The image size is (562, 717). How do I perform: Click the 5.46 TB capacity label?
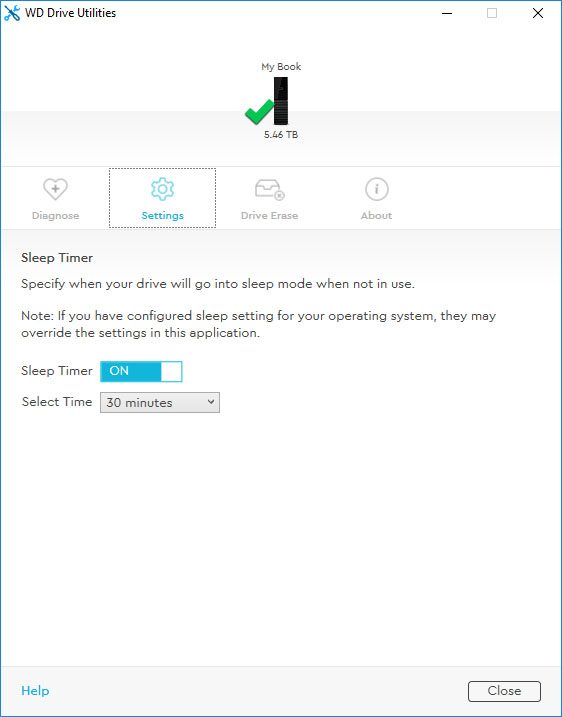click(x=281, y=135)
